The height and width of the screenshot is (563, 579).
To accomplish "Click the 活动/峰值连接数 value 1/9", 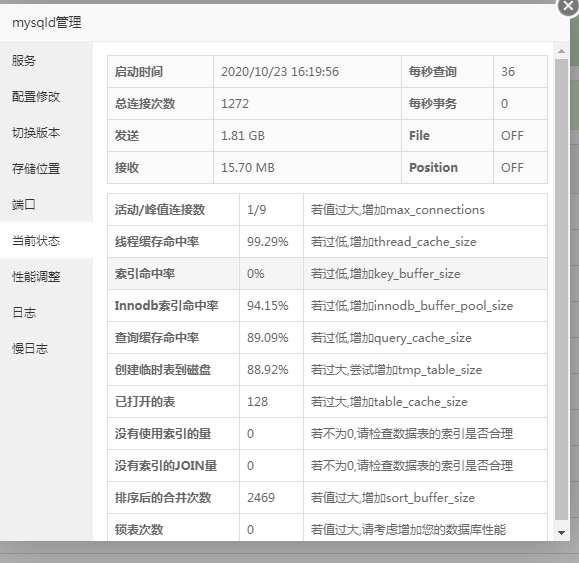I will [256, 210].
